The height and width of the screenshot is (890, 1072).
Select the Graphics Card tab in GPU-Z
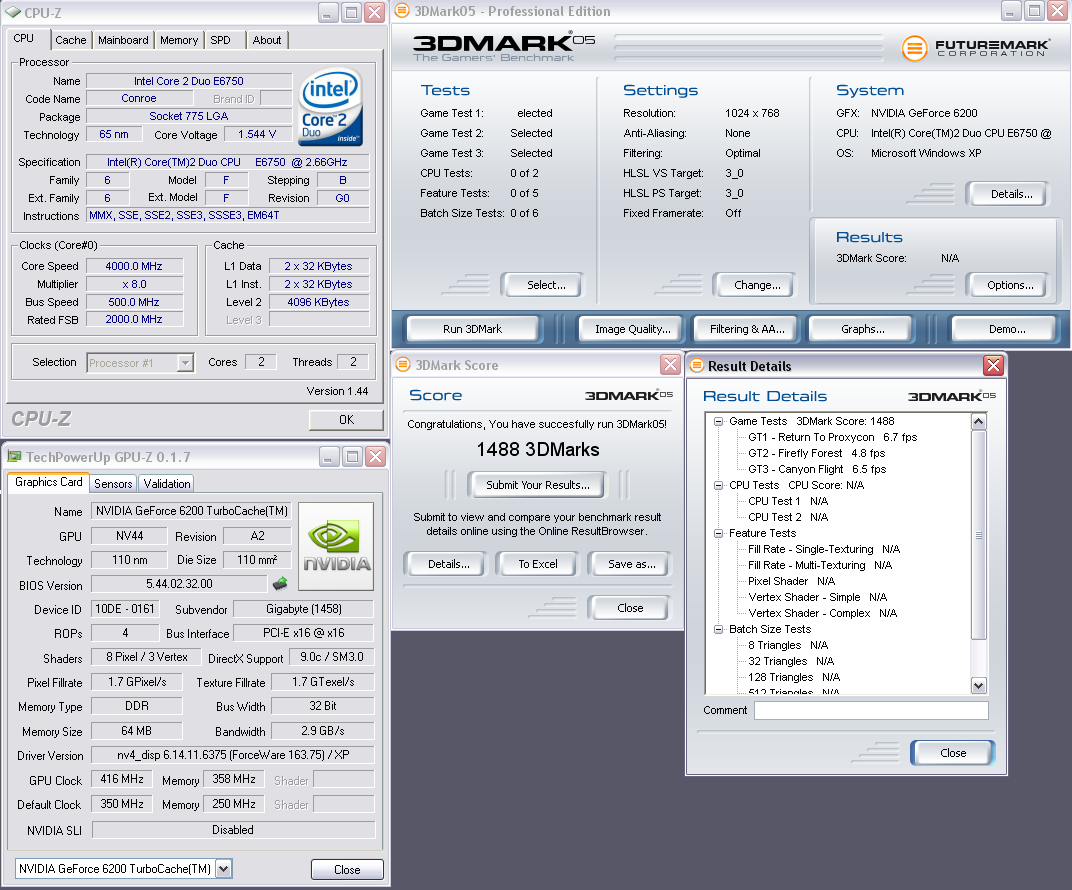49,482
